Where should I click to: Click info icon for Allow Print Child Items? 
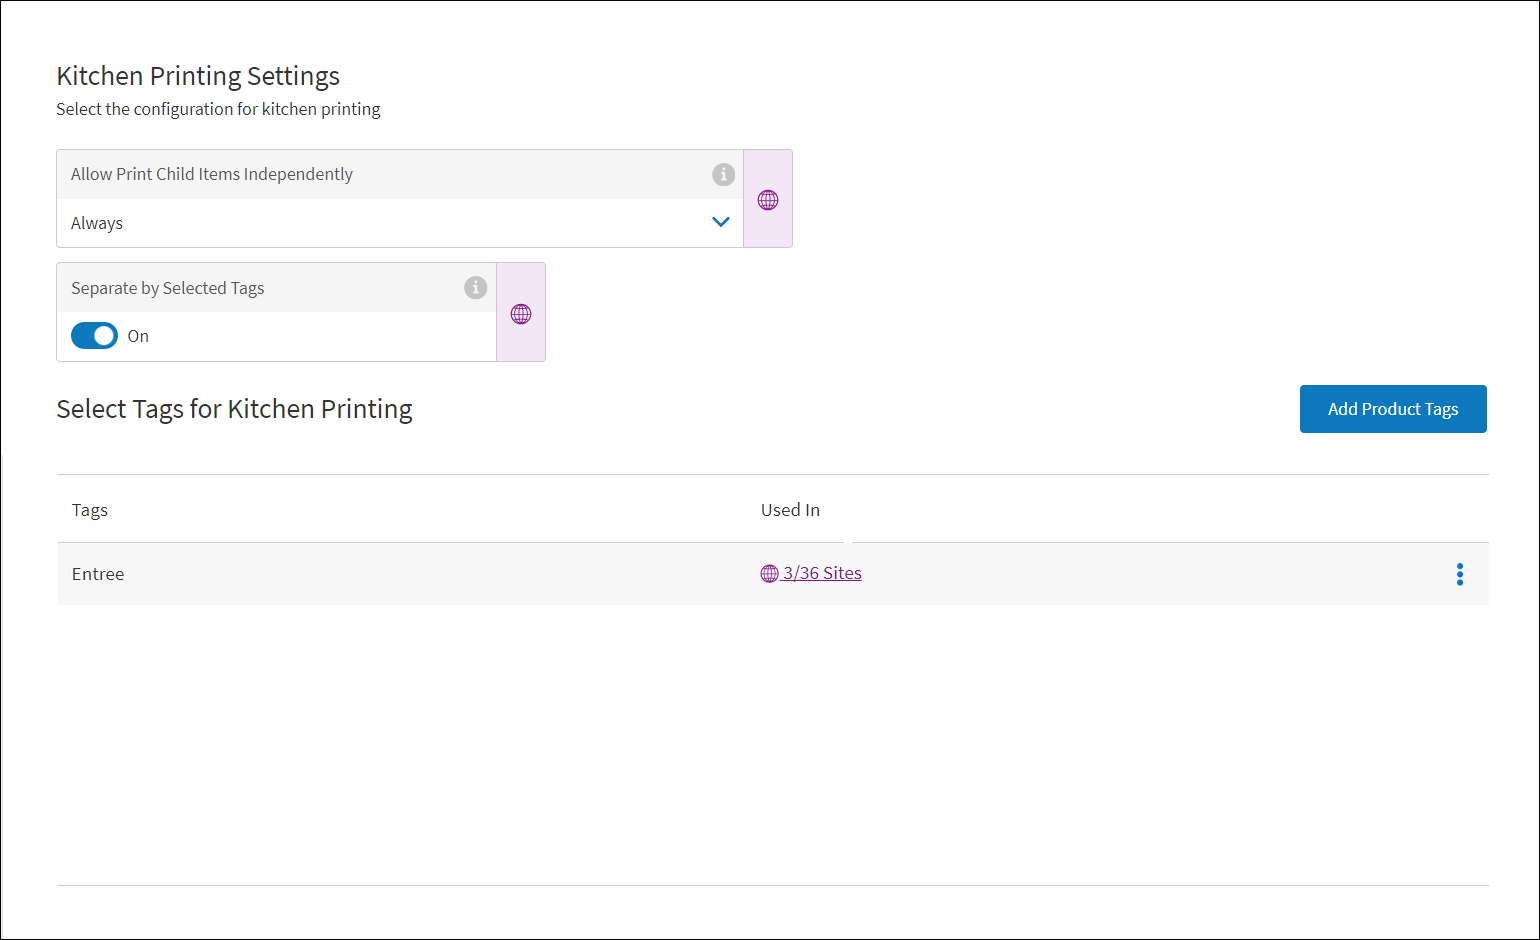click(723, 174)
